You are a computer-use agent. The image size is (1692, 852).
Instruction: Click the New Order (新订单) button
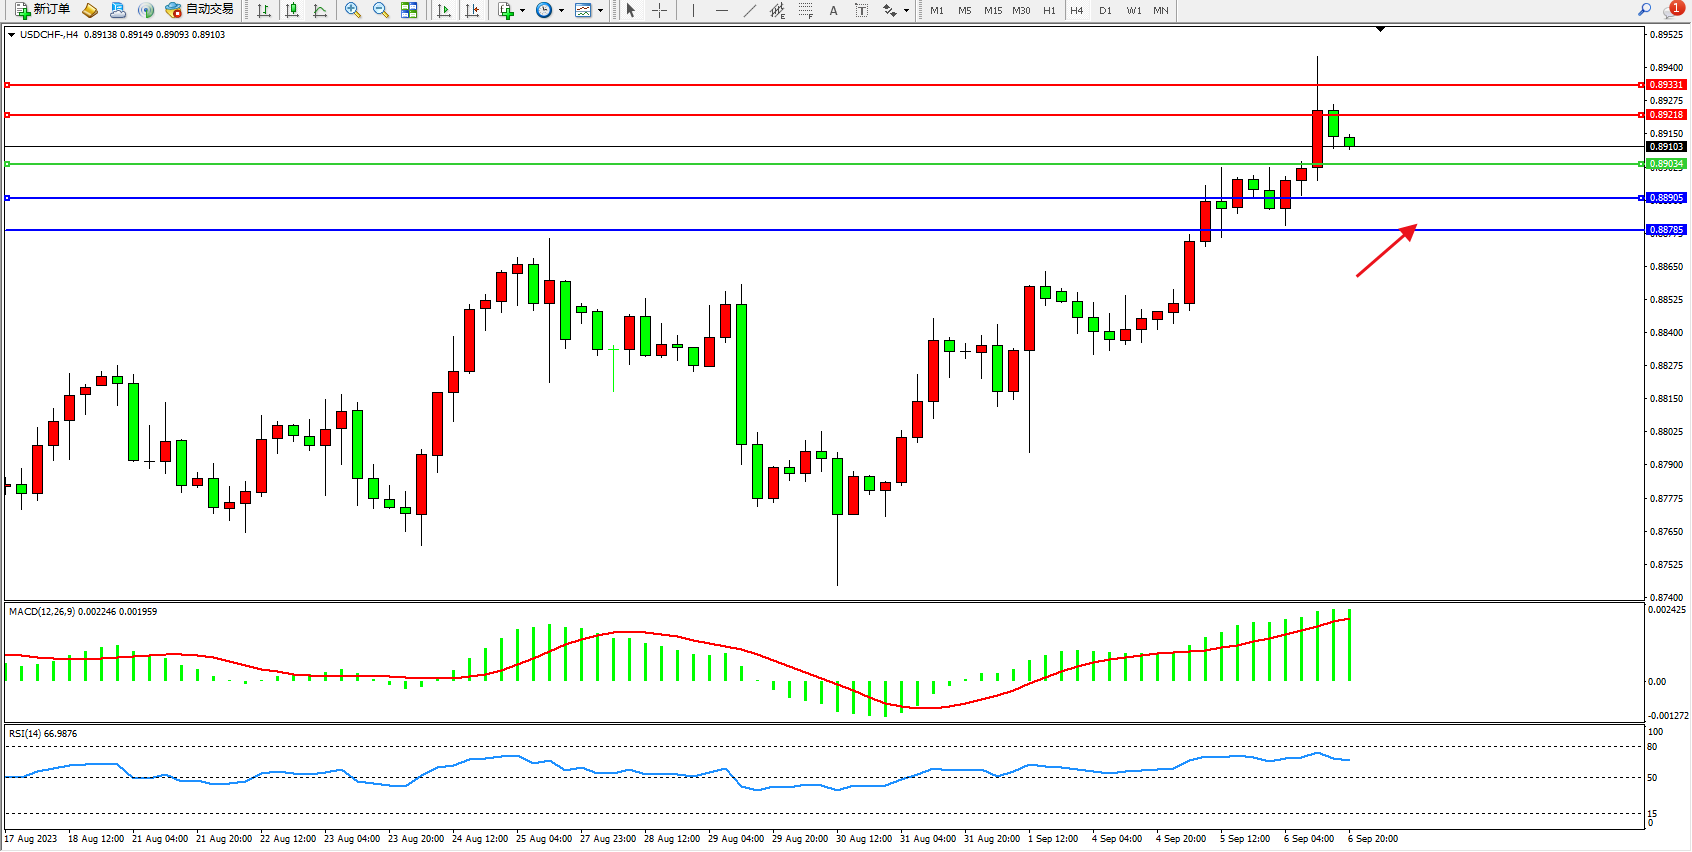coord(42,10)
